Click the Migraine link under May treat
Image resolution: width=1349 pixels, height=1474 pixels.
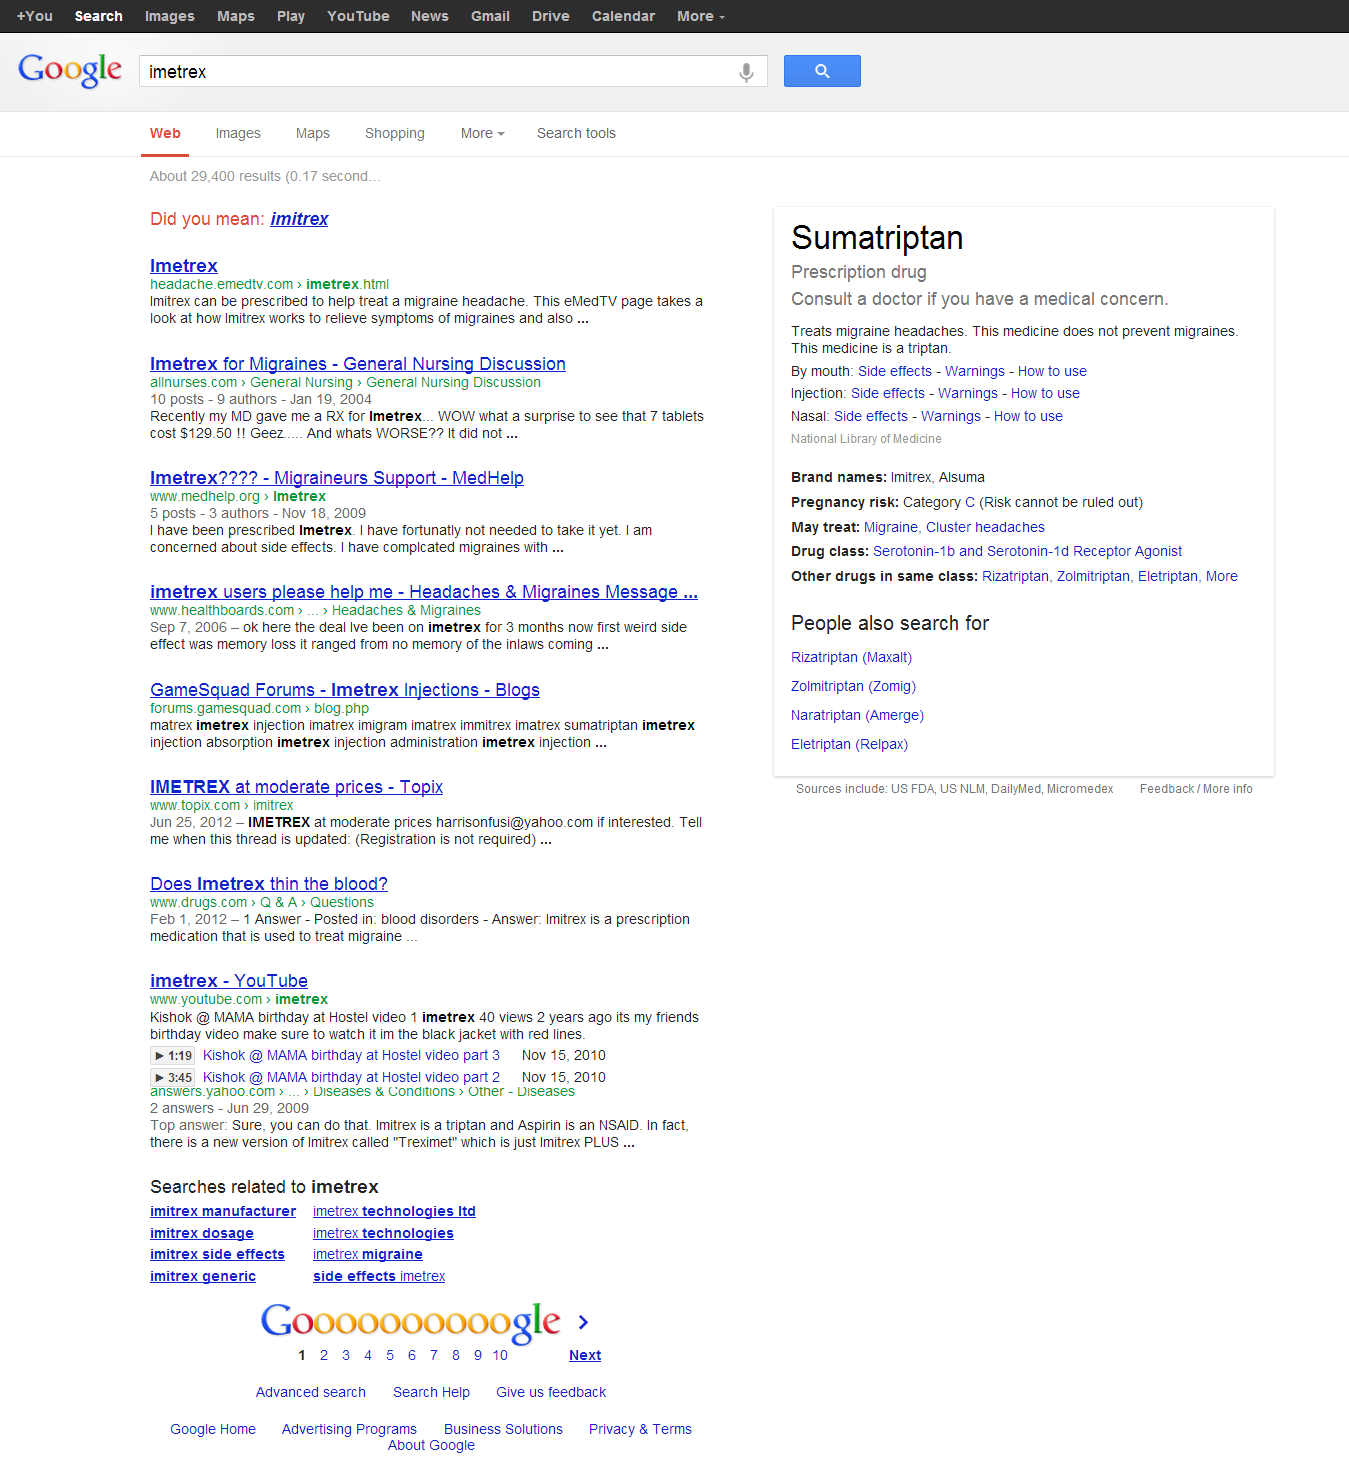pyautogui.click(x=891, y=527)
